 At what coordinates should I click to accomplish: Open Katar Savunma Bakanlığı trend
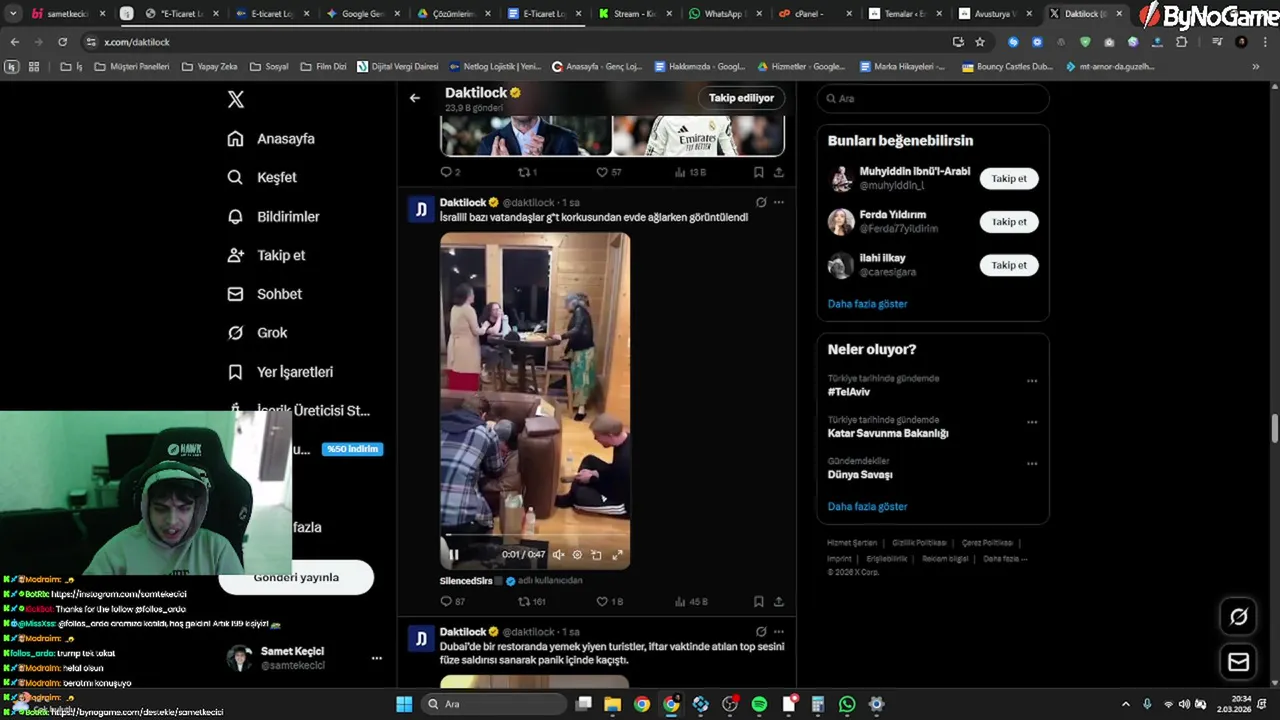[x=887, y=434]
